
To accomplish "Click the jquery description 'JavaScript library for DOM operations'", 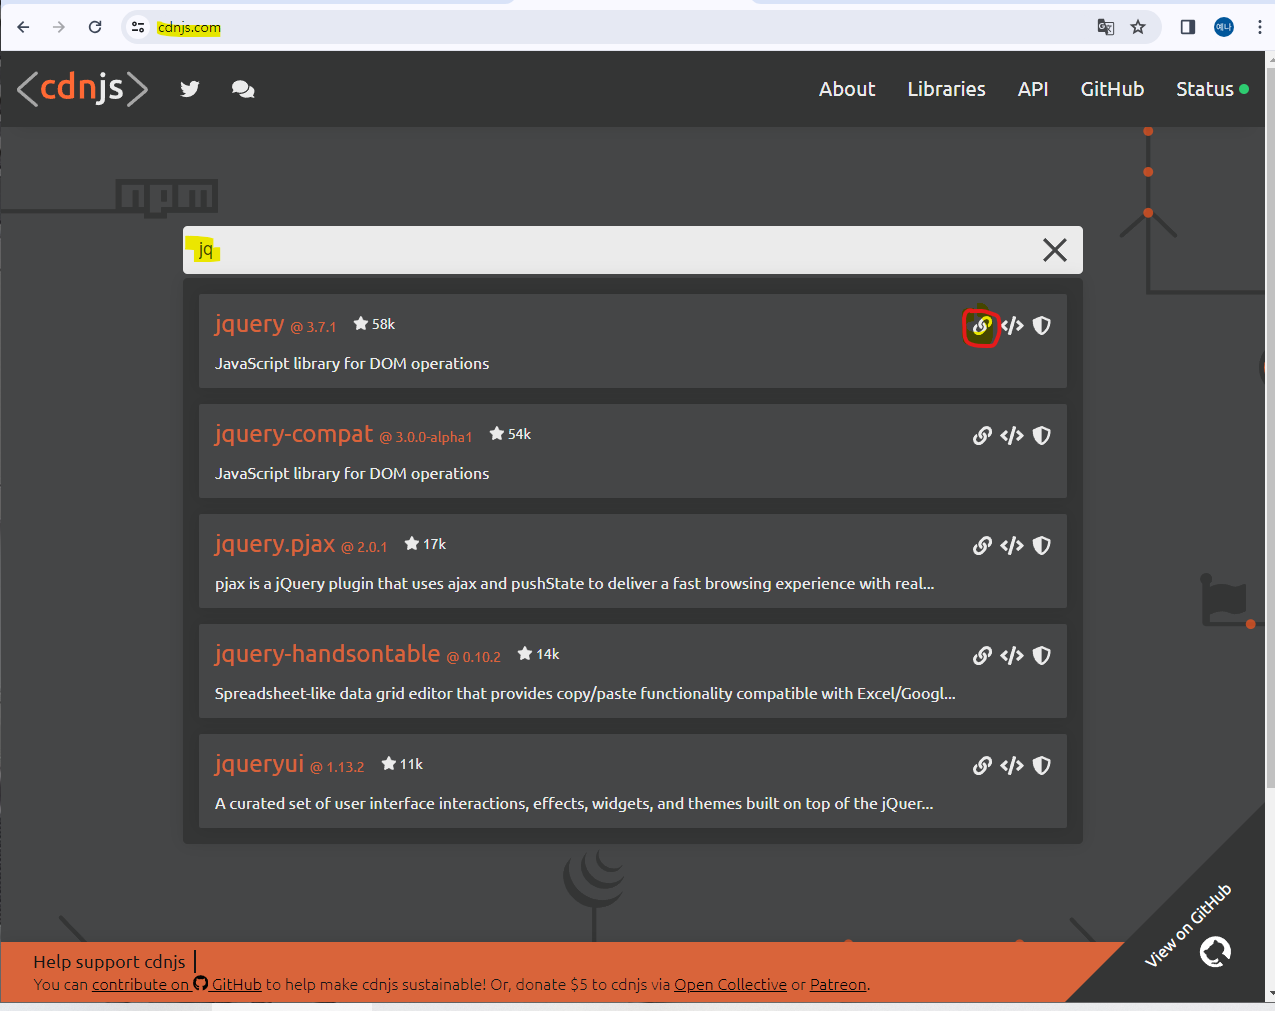I will pos(352,364).
